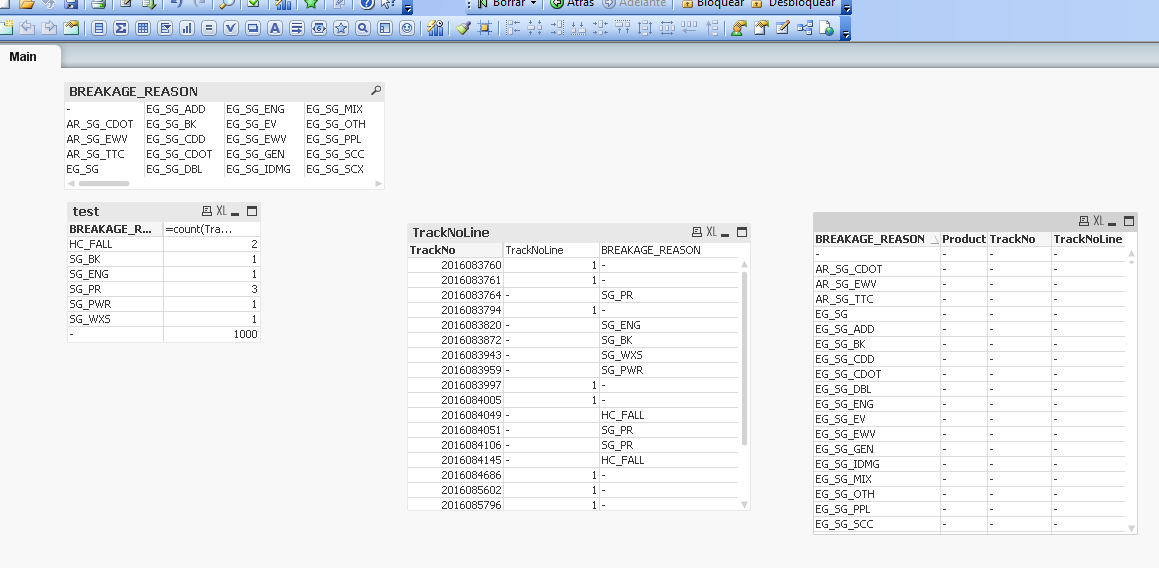The width and height of the screenshot is (1159, 568).
Task: Click the down arrow of the right table scrollbar
Action: [1131, 528]
